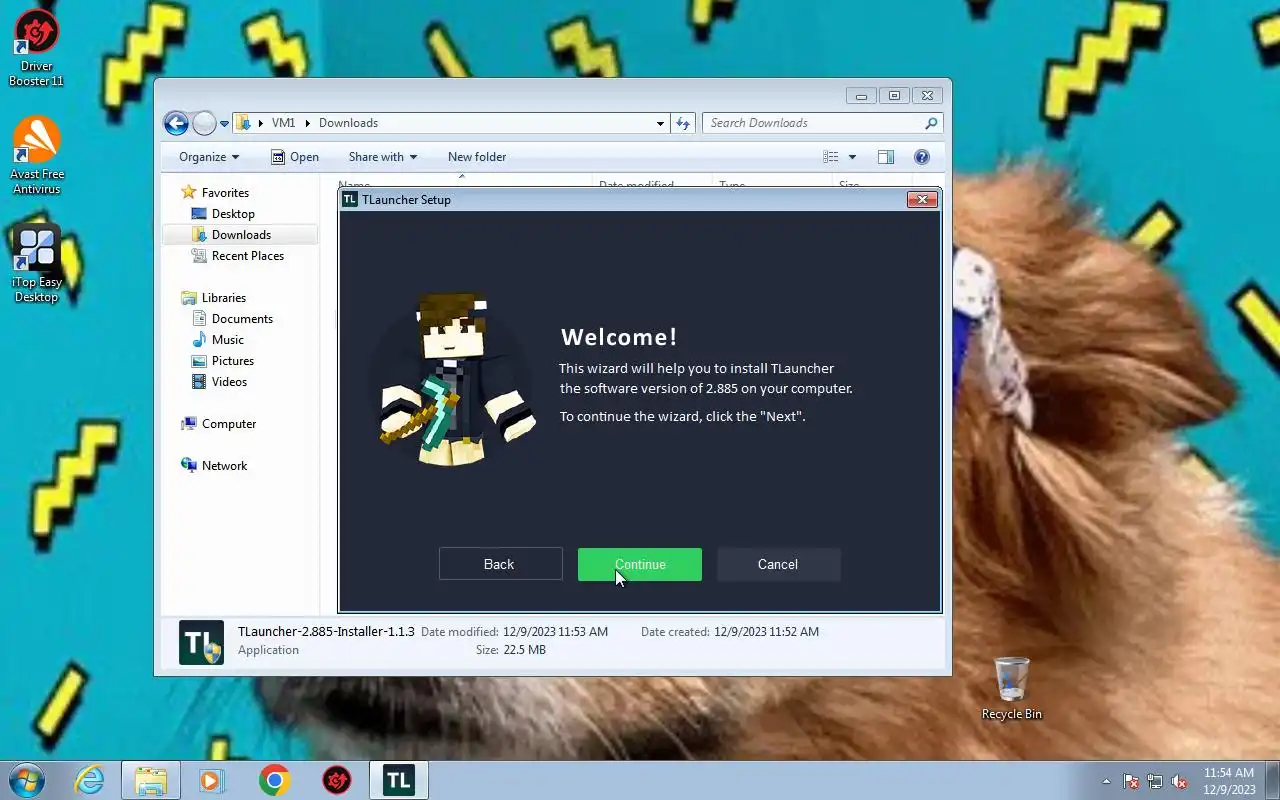
Task: Open the Windows Start menu
Action: [x=27, y=780]
